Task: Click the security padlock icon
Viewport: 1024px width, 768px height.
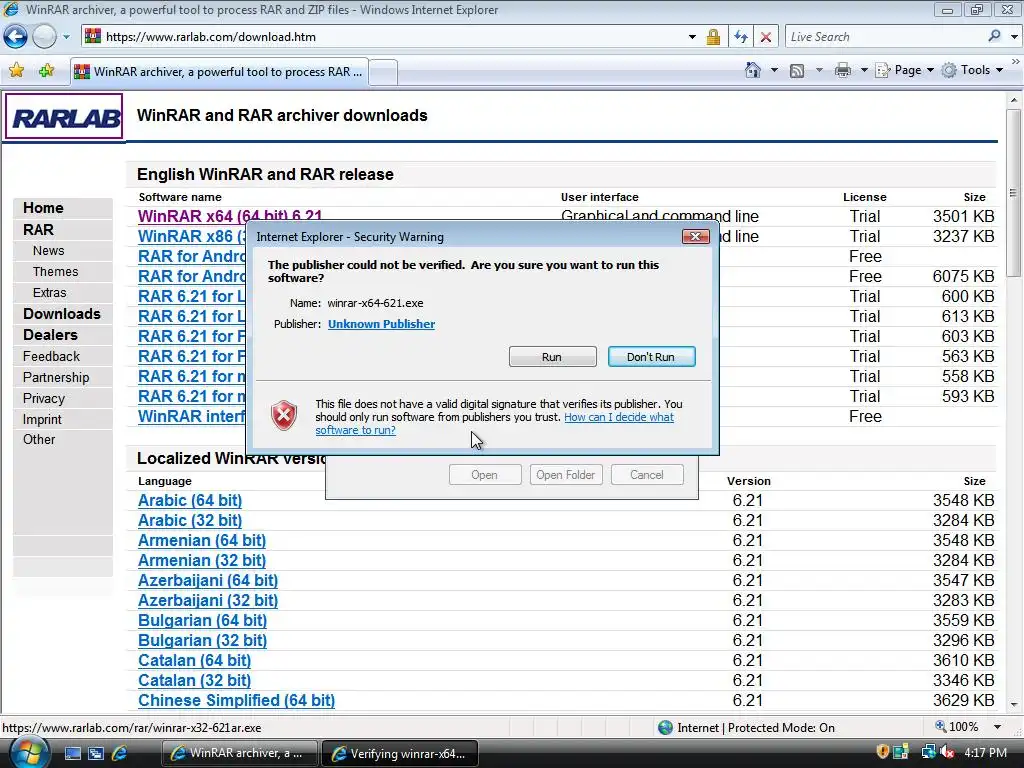Action: 712,37
